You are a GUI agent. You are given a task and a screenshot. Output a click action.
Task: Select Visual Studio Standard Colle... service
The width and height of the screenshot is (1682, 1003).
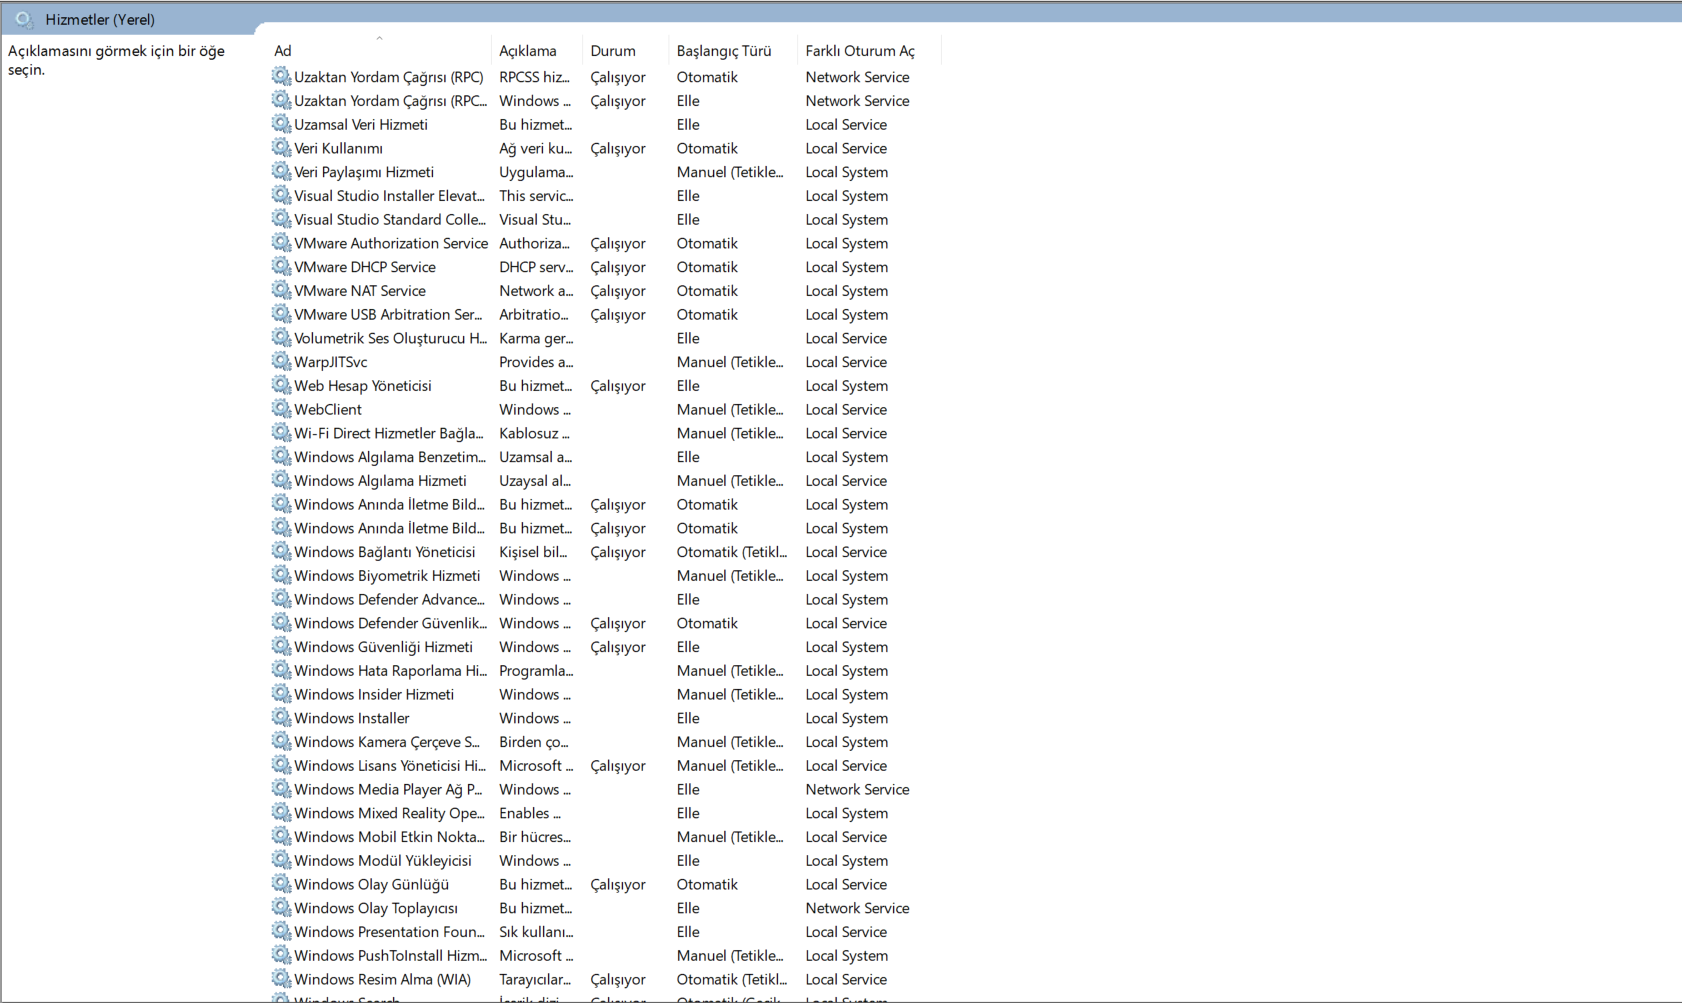click(x=390, y=220)
